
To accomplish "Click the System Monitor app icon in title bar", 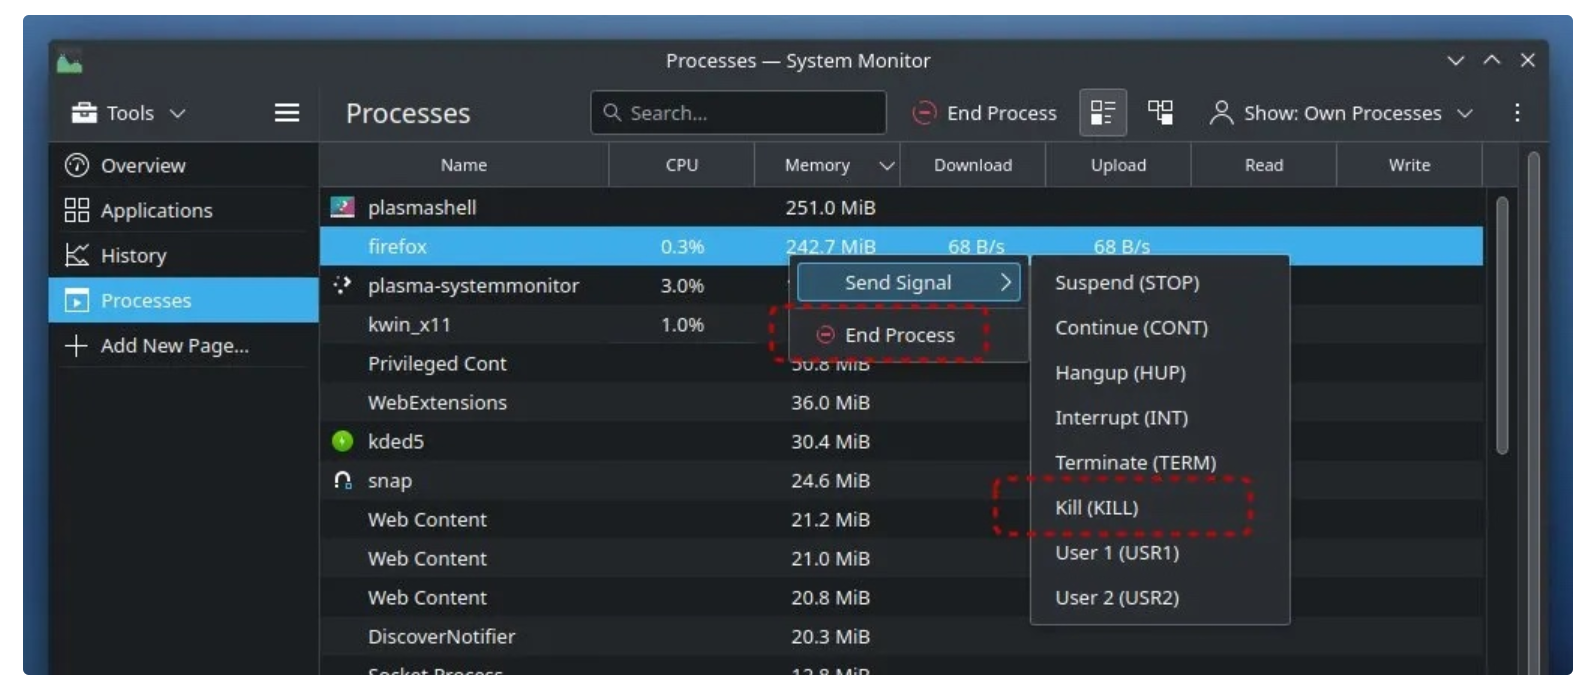I will pos(69,62).
